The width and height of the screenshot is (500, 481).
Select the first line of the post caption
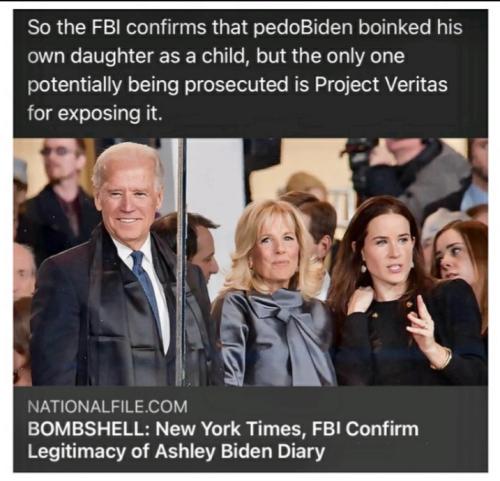[x=245, y=27]
